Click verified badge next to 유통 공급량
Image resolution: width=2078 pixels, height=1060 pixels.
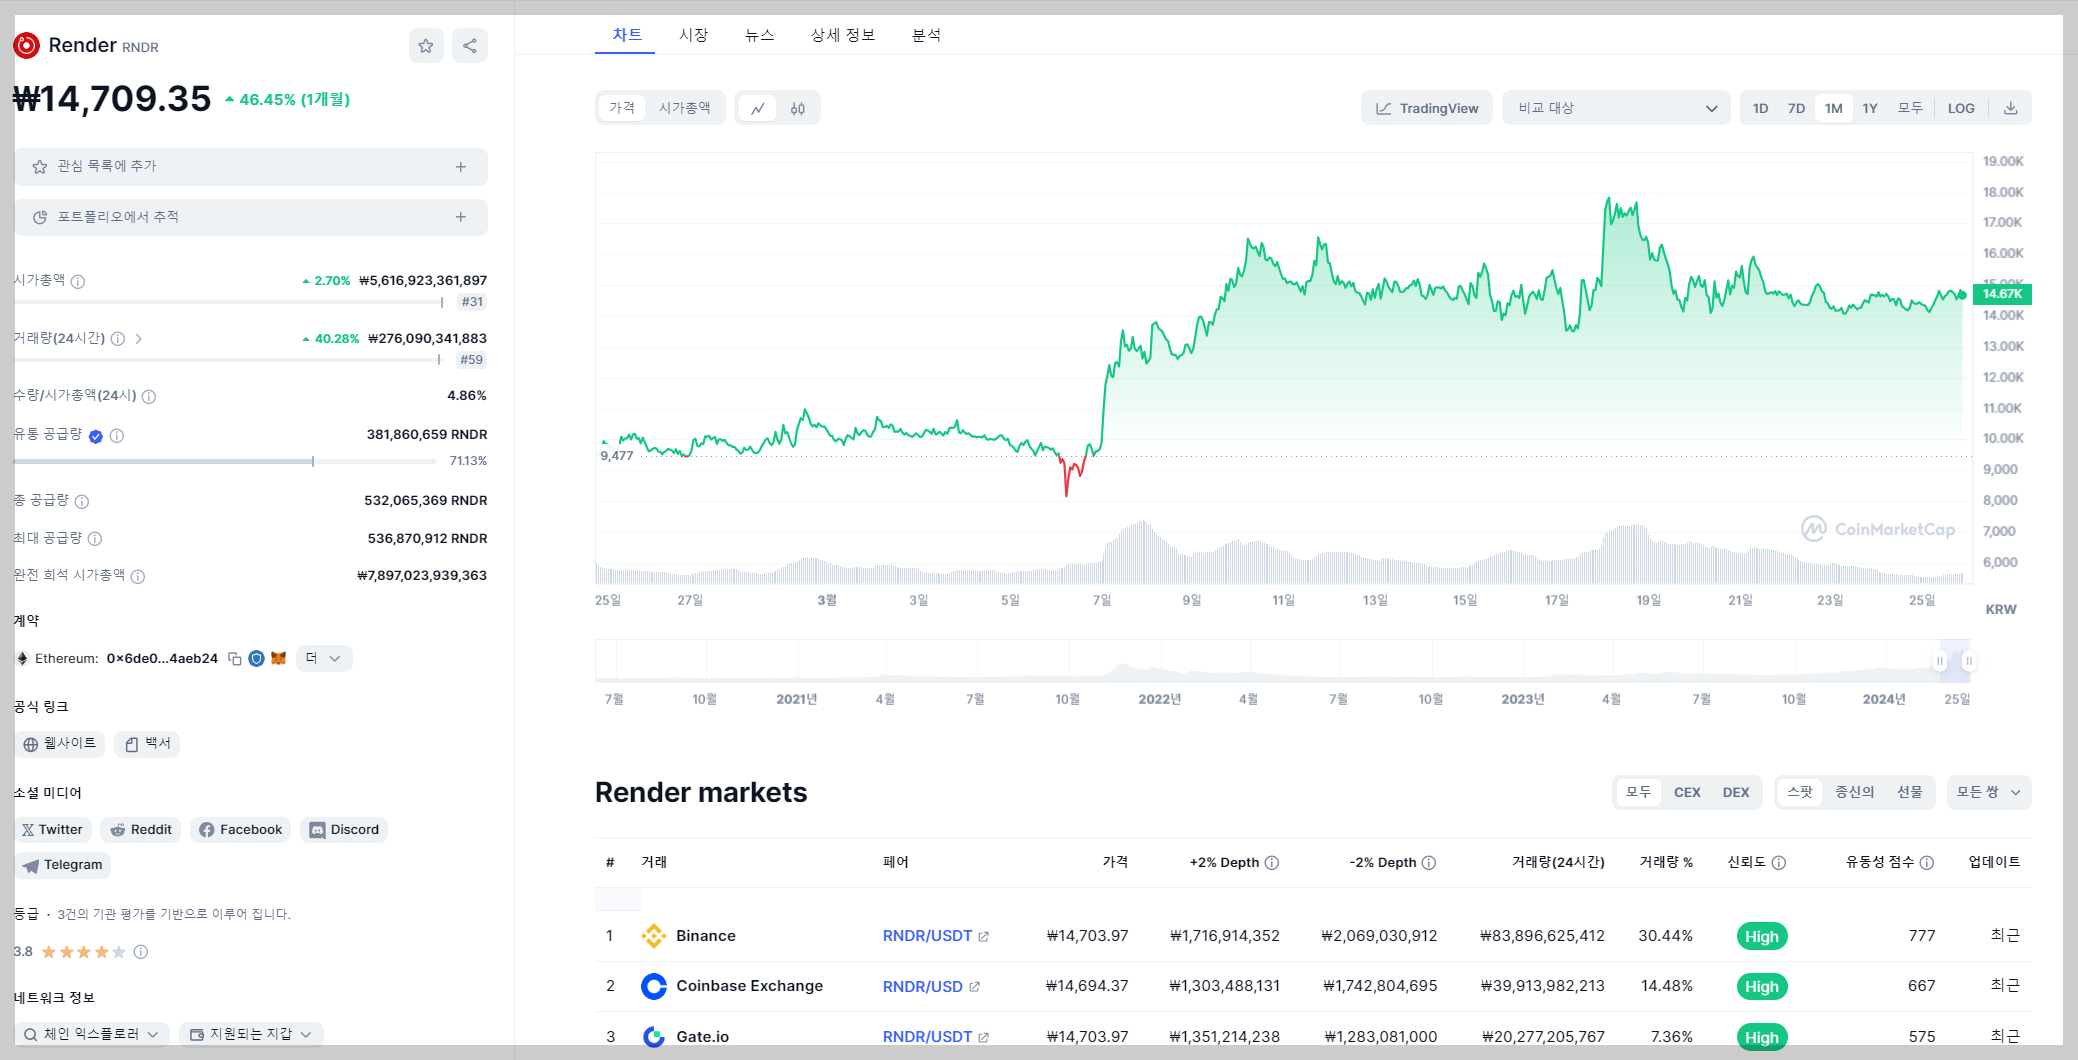[96, 436]
